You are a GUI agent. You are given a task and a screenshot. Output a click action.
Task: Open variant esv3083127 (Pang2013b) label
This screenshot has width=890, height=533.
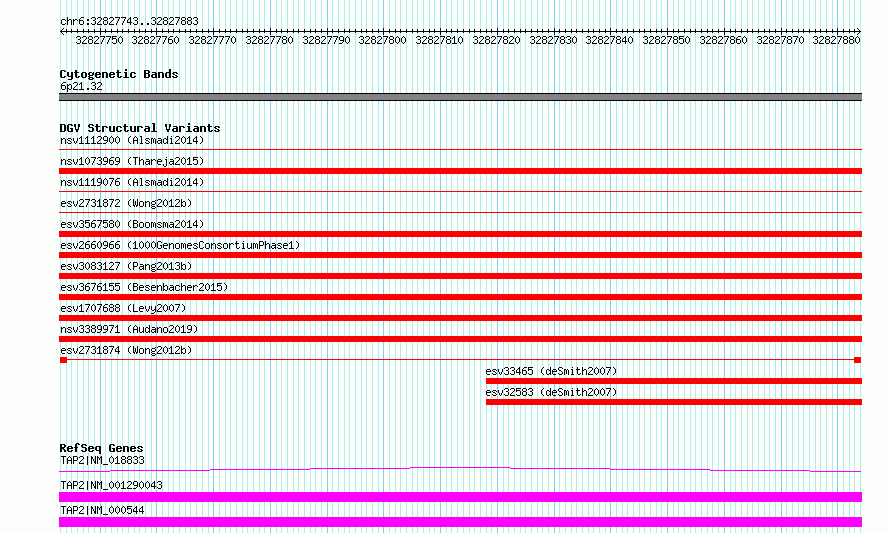click(x=126, y=266)
